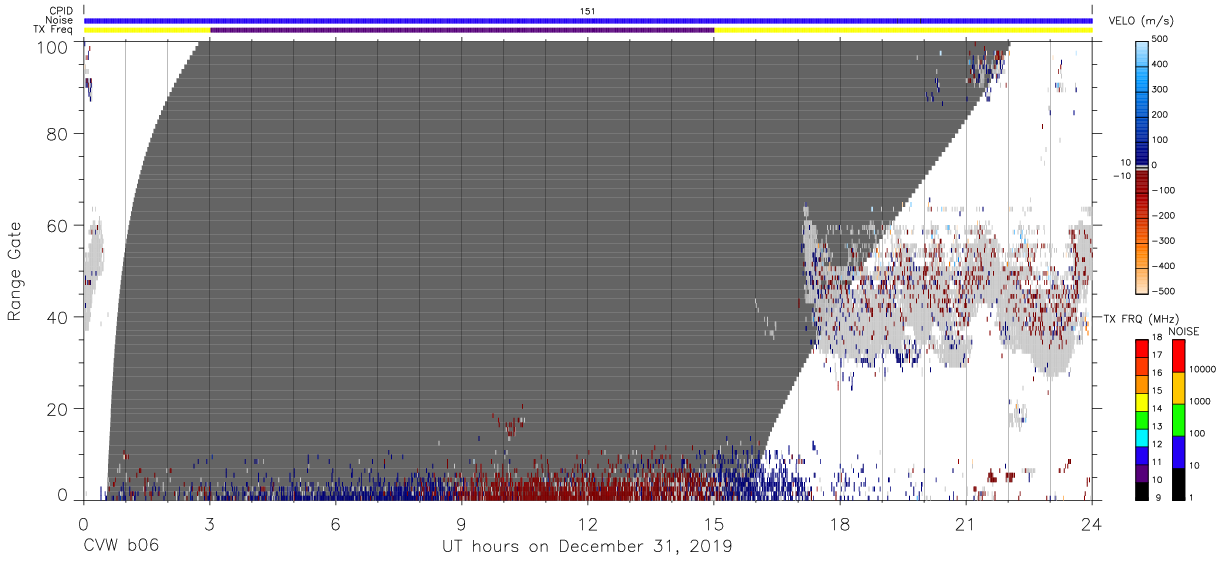The height and width of the screenshot is (567, 1228).
Task: Click x-axis tick label 21
Action: [966, 524]
